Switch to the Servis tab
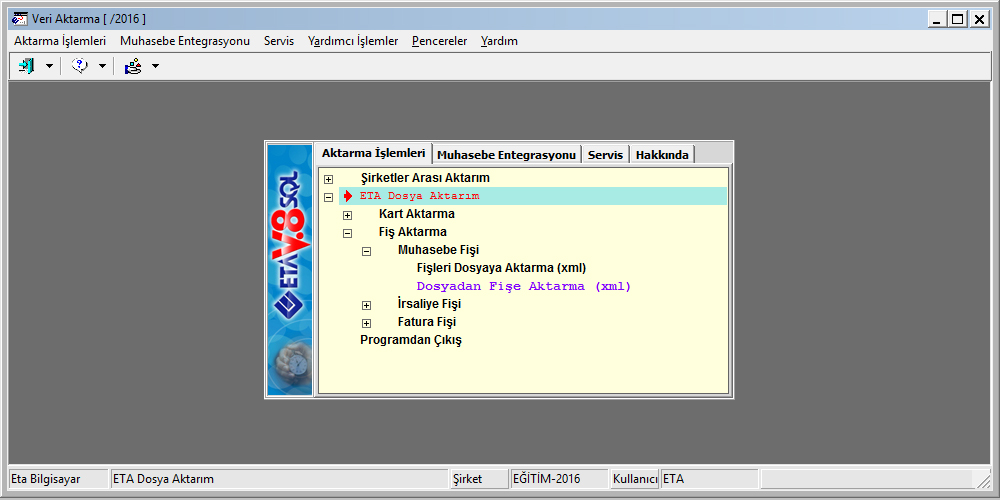This screenshot has width=1000, height=500. [605, 155]
